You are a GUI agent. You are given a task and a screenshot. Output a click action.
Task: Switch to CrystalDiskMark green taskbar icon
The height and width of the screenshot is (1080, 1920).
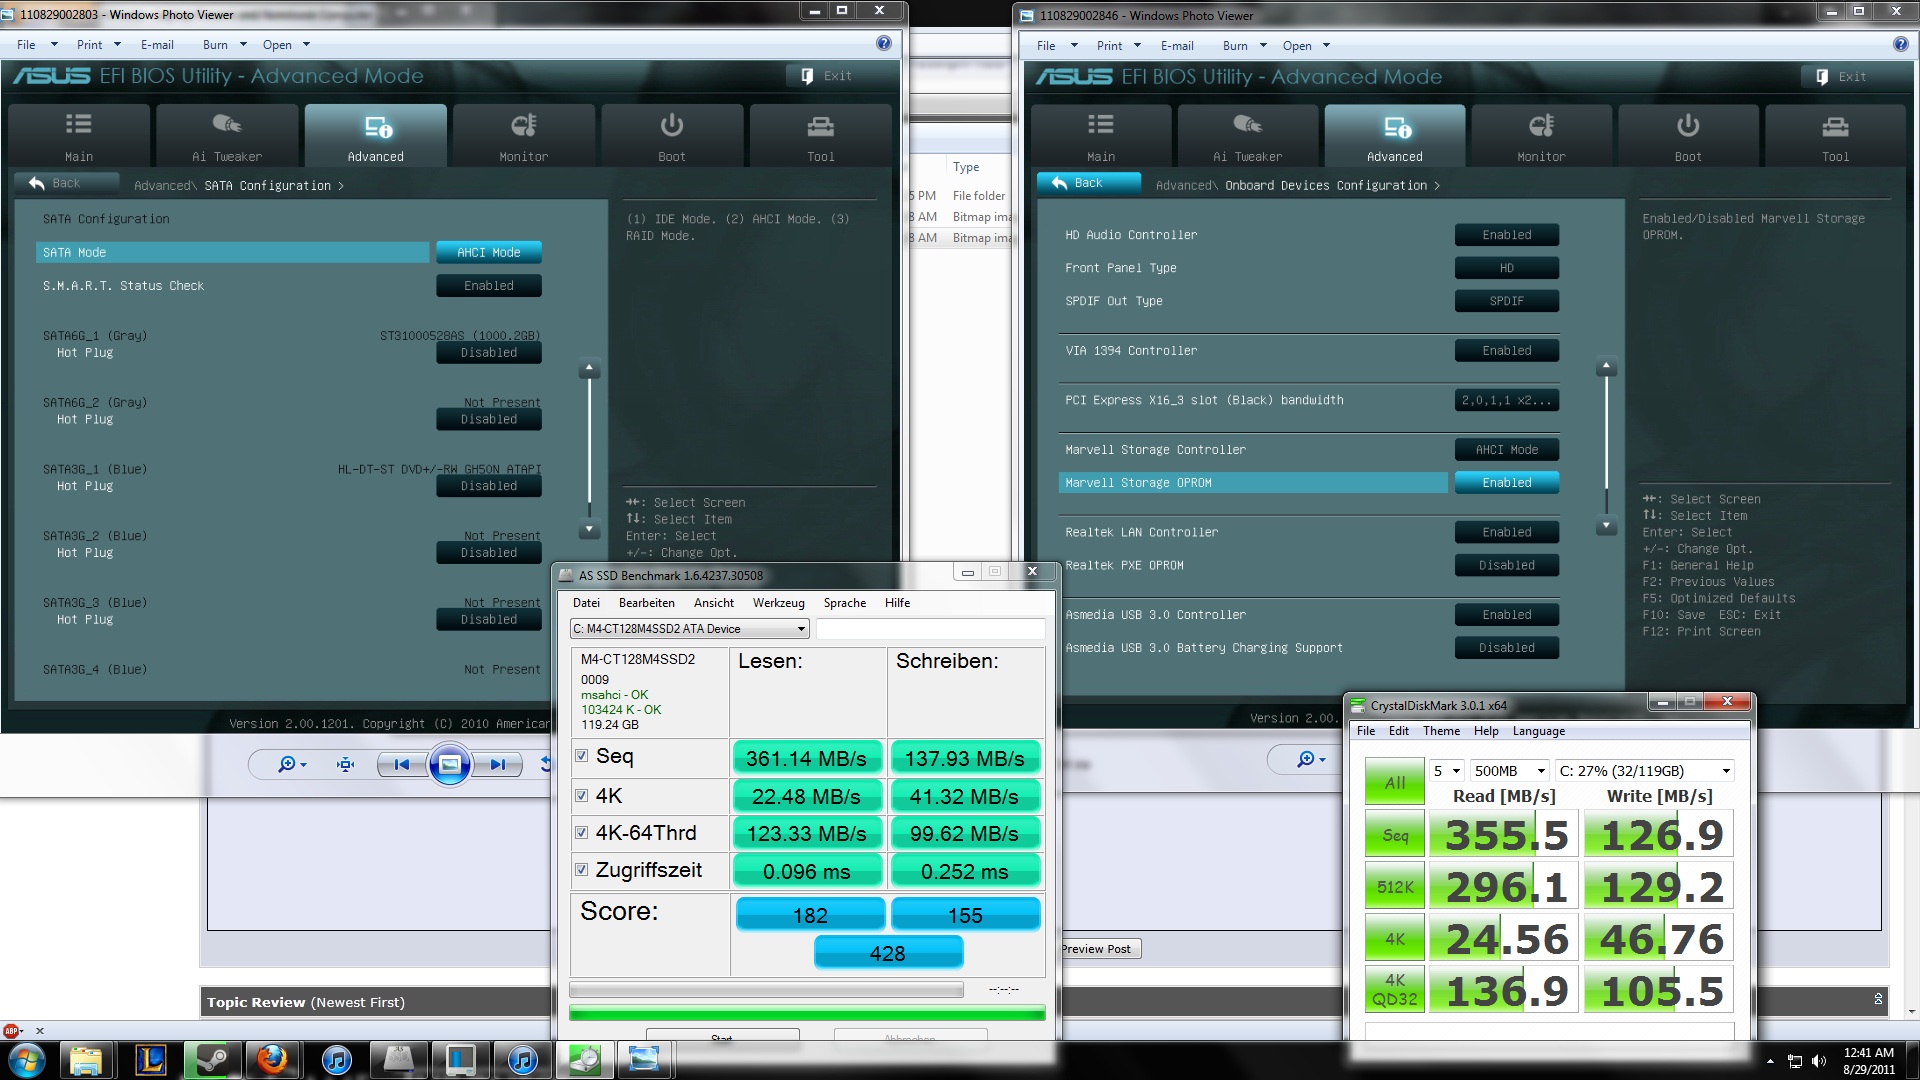tap(584, 1060)
